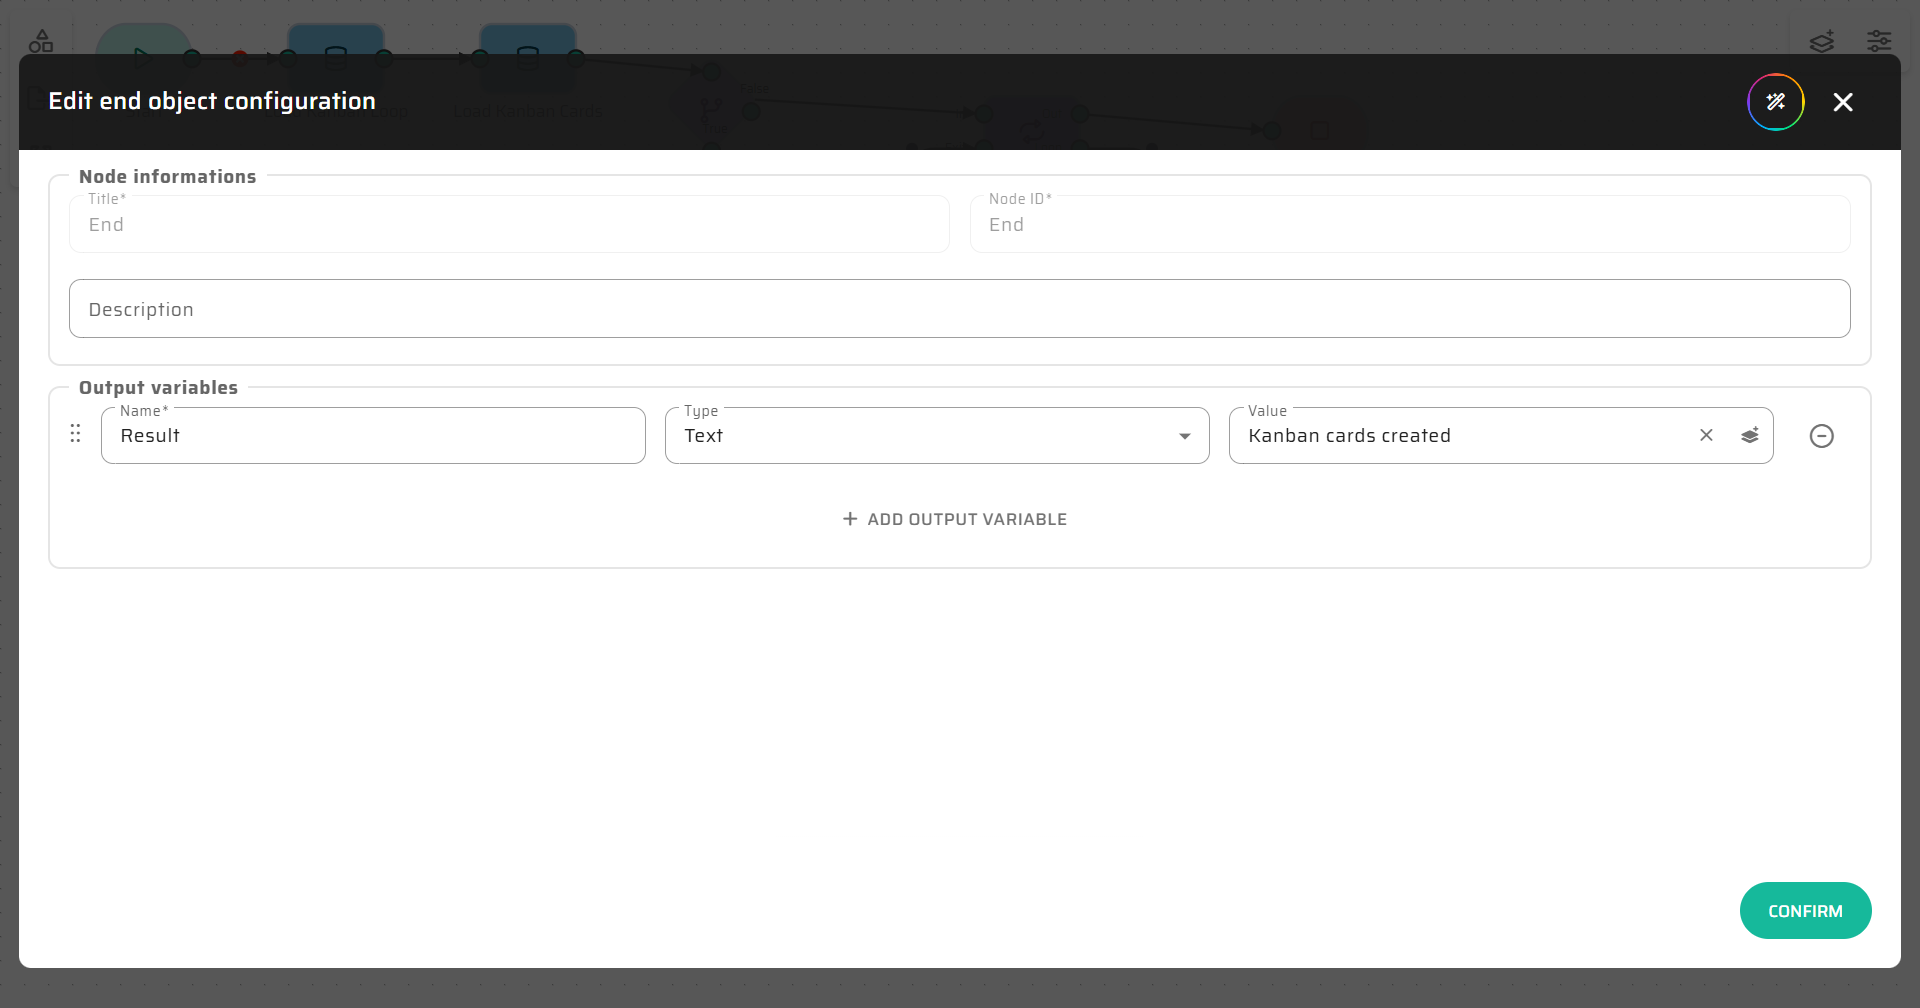This screenshot has height=1008, width=1920.
Task: Expand the Type dropdown arrow
Action: tap(1184, 436)
